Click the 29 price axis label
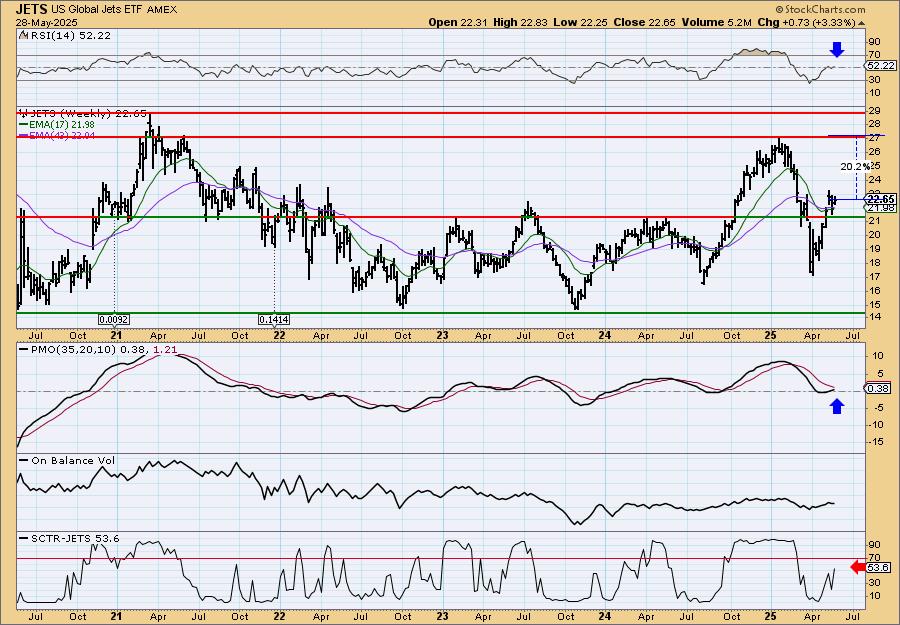This screenshot has height=625, width=900. (x=873, y=110)
